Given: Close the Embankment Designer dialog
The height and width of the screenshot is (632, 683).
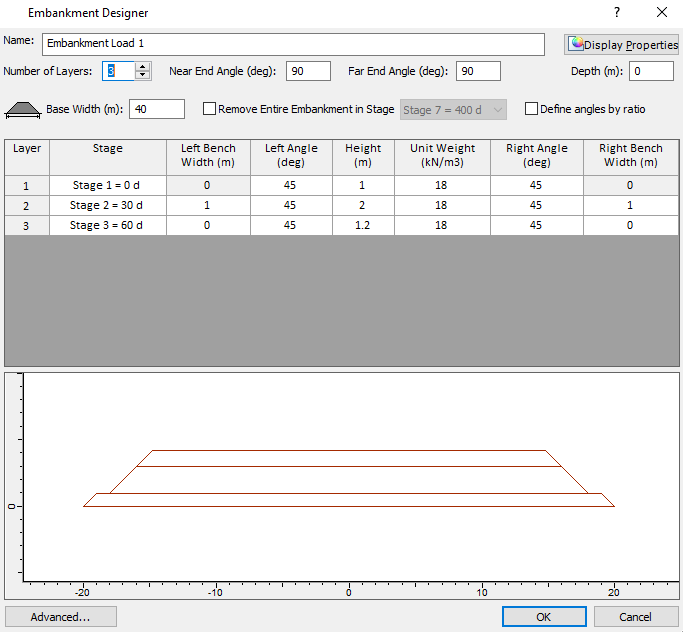Looking at the screenshot, I should 662,12.
